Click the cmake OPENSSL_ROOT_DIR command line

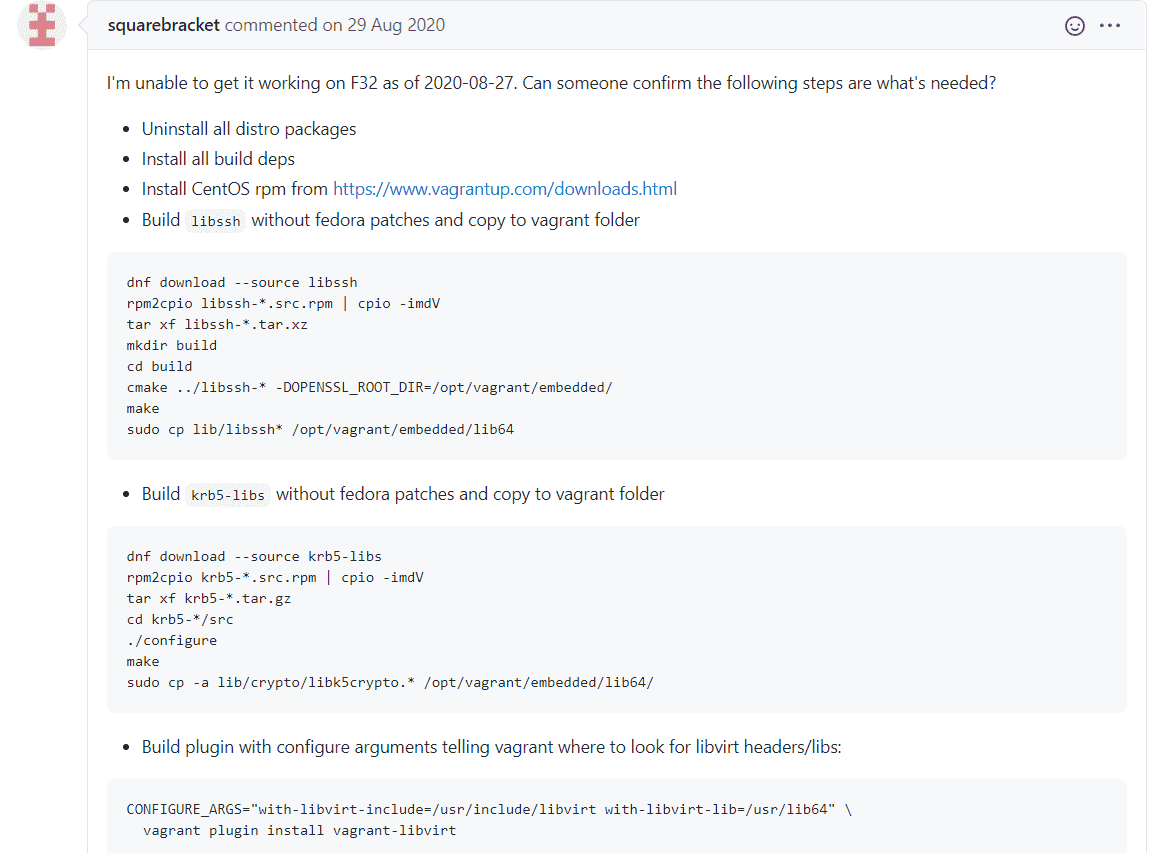(369, 387)
